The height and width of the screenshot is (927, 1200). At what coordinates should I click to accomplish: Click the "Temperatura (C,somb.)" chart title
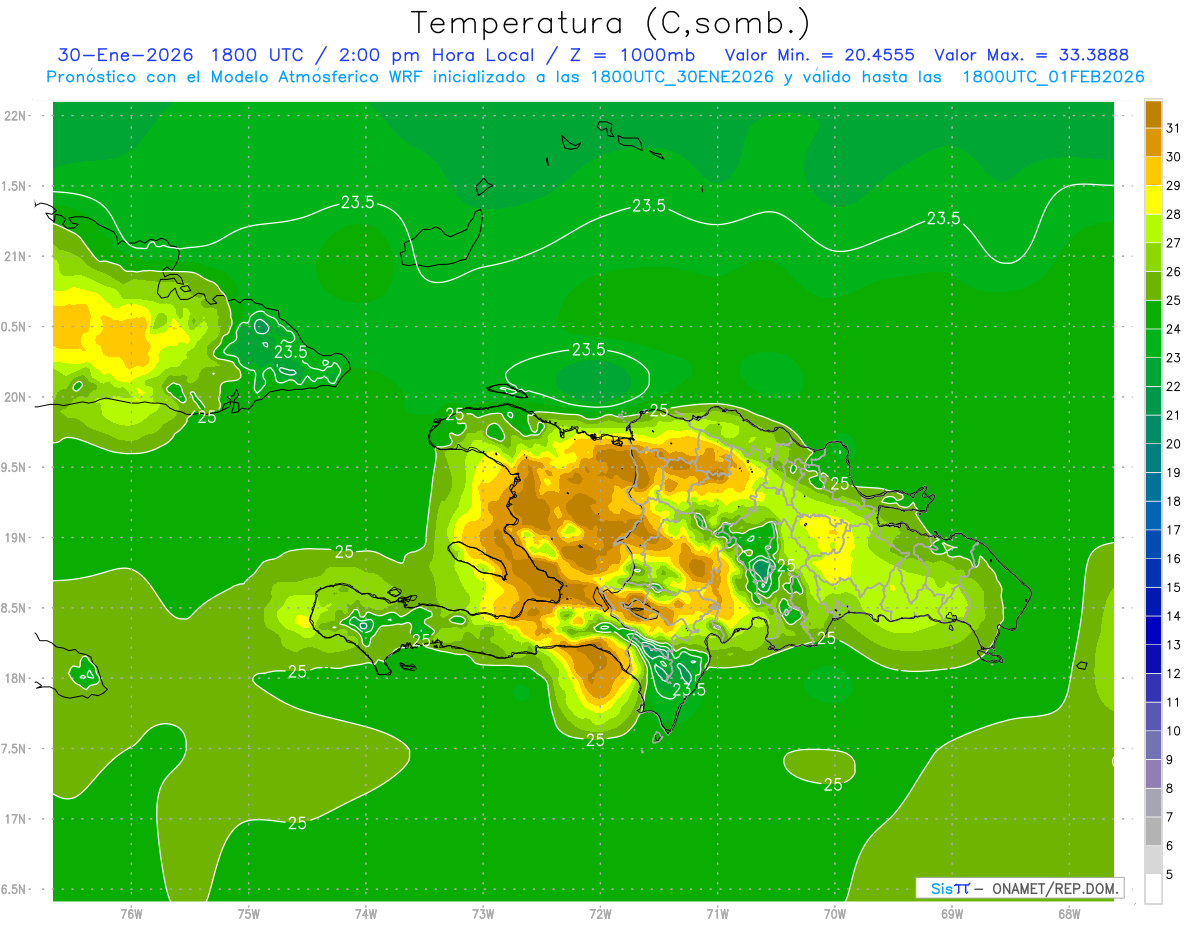[611, 23]
